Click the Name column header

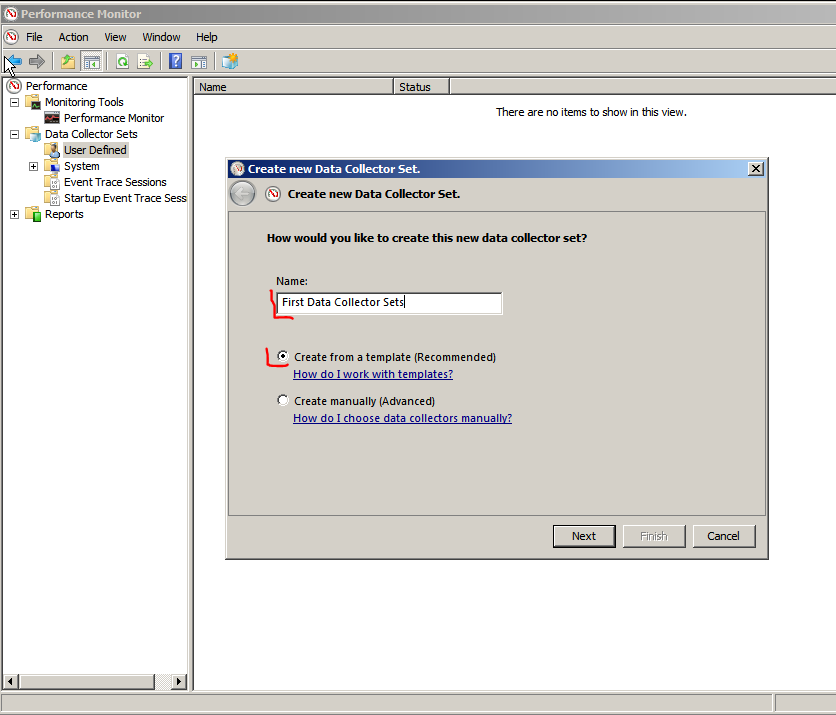click(293, 87)
